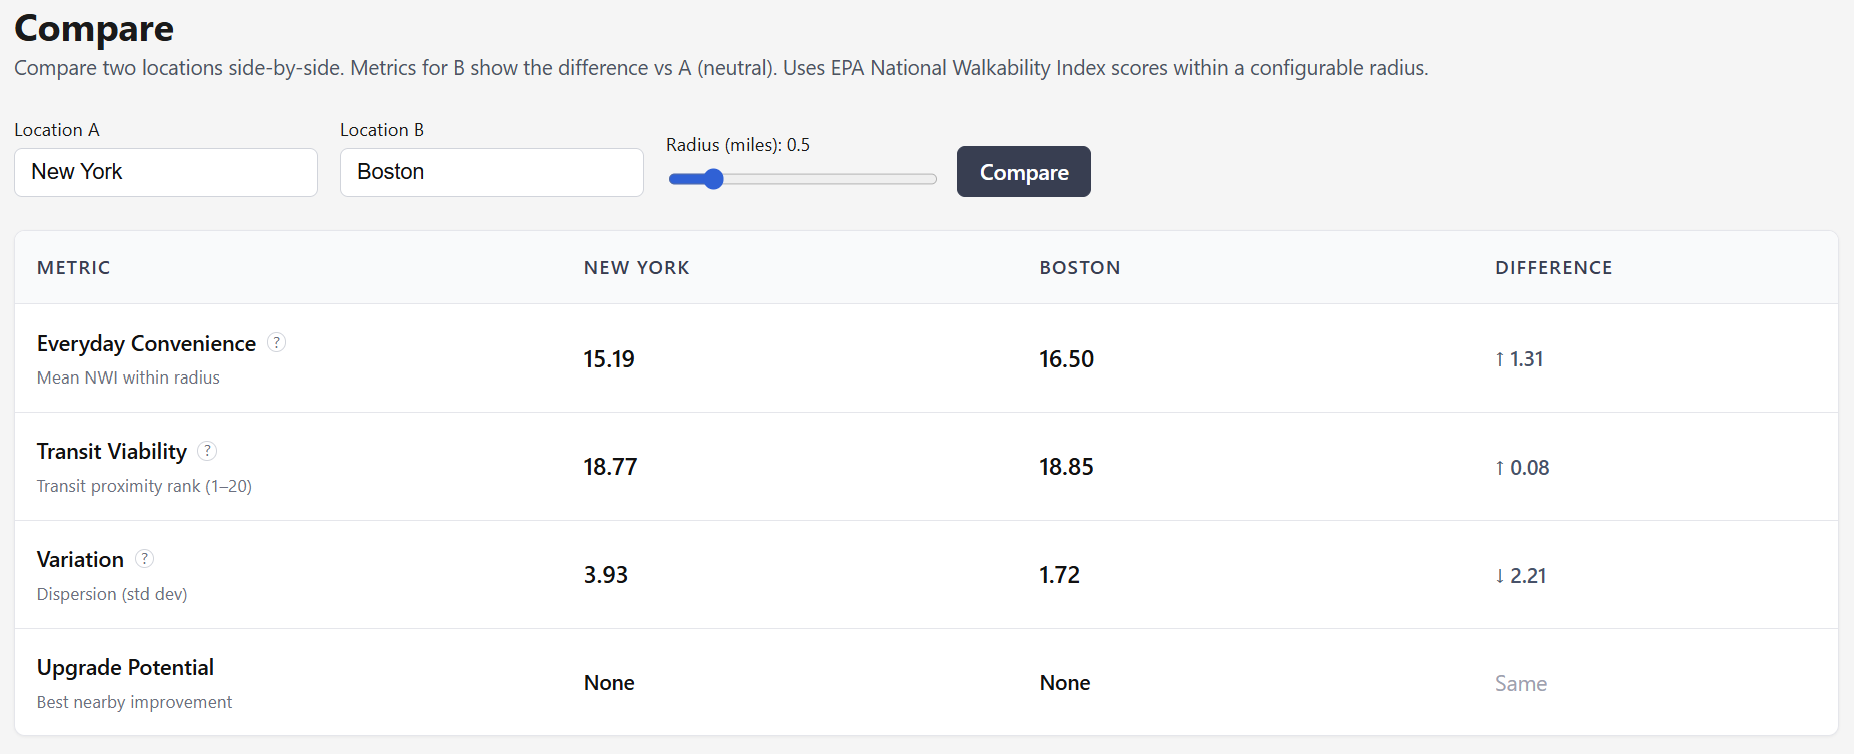Select Boston value 18.85

[x=1066, y=466]
